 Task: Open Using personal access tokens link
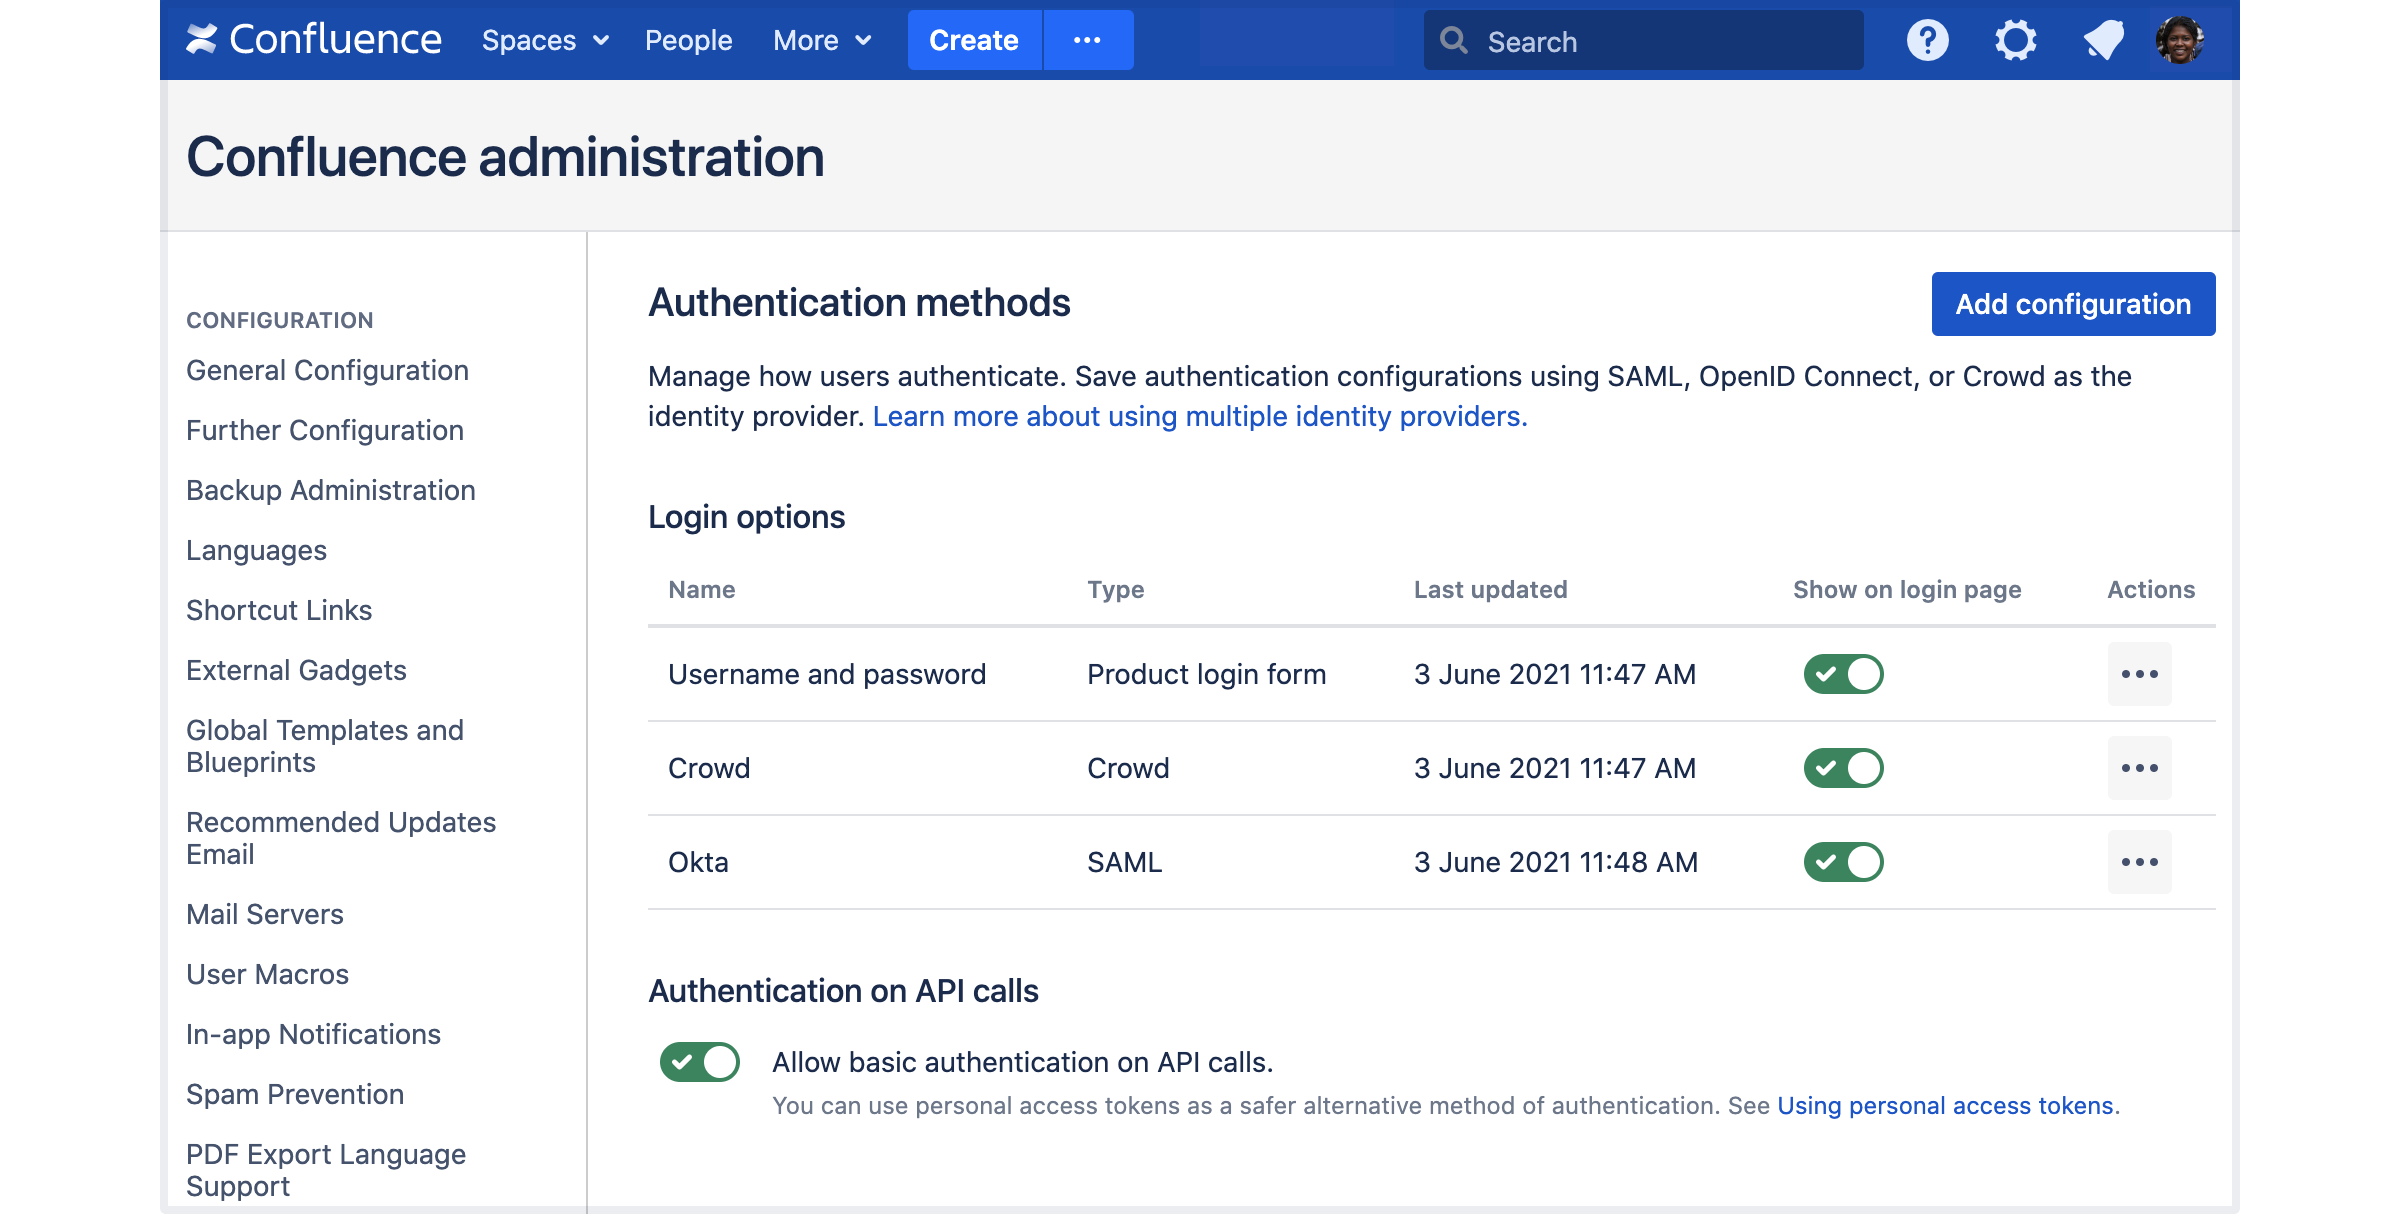pyautogui.click(x=1945, y=1106)
